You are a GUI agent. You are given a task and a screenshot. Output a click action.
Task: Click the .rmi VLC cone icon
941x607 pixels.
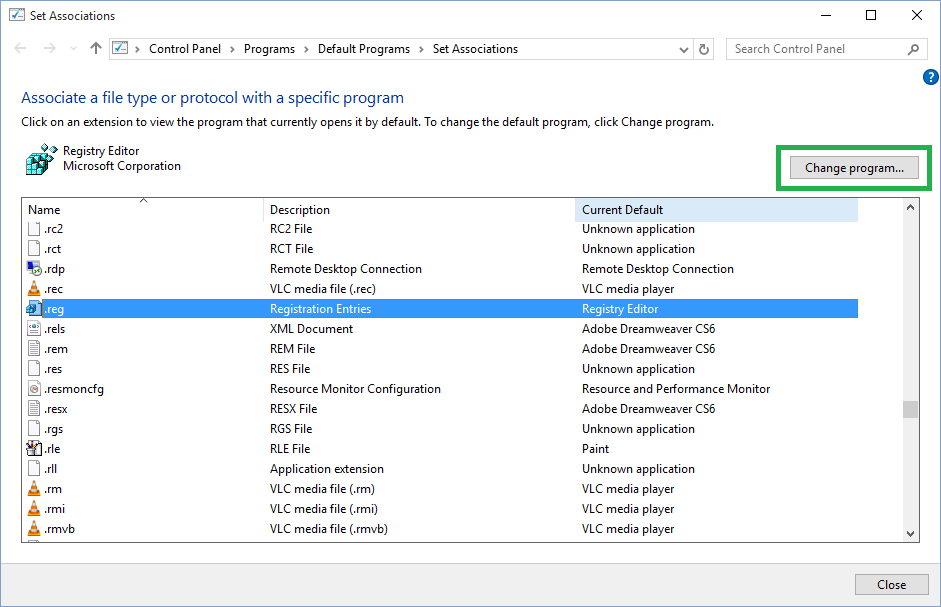[x=34, y=509]
